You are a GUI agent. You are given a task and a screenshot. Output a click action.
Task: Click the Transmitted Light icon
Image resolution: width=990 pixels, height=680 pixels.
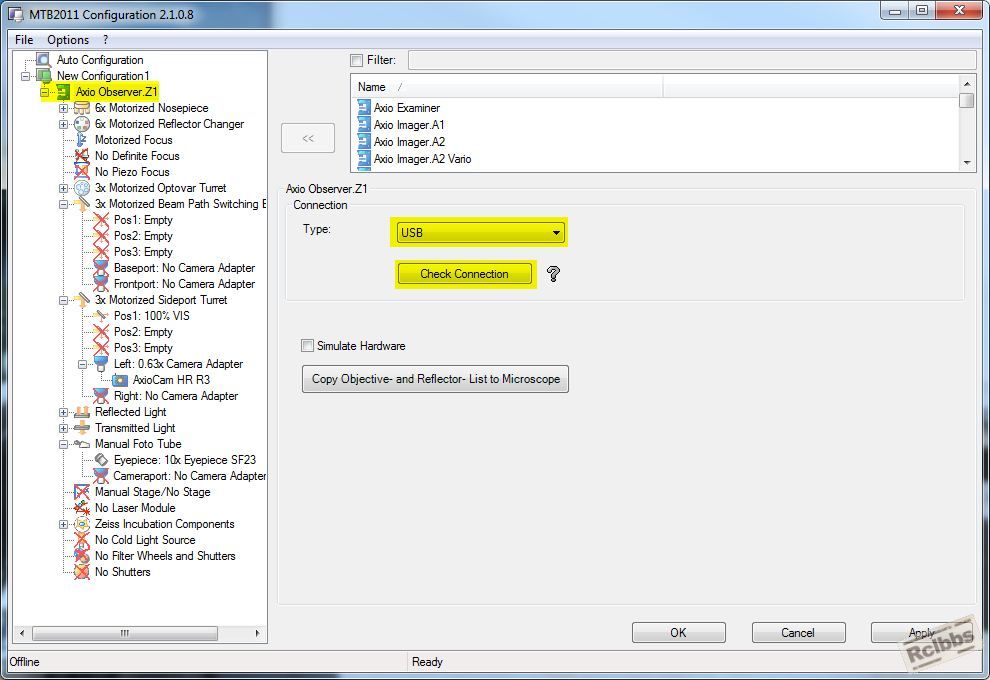pyautogui.click(x=81, y=428)
